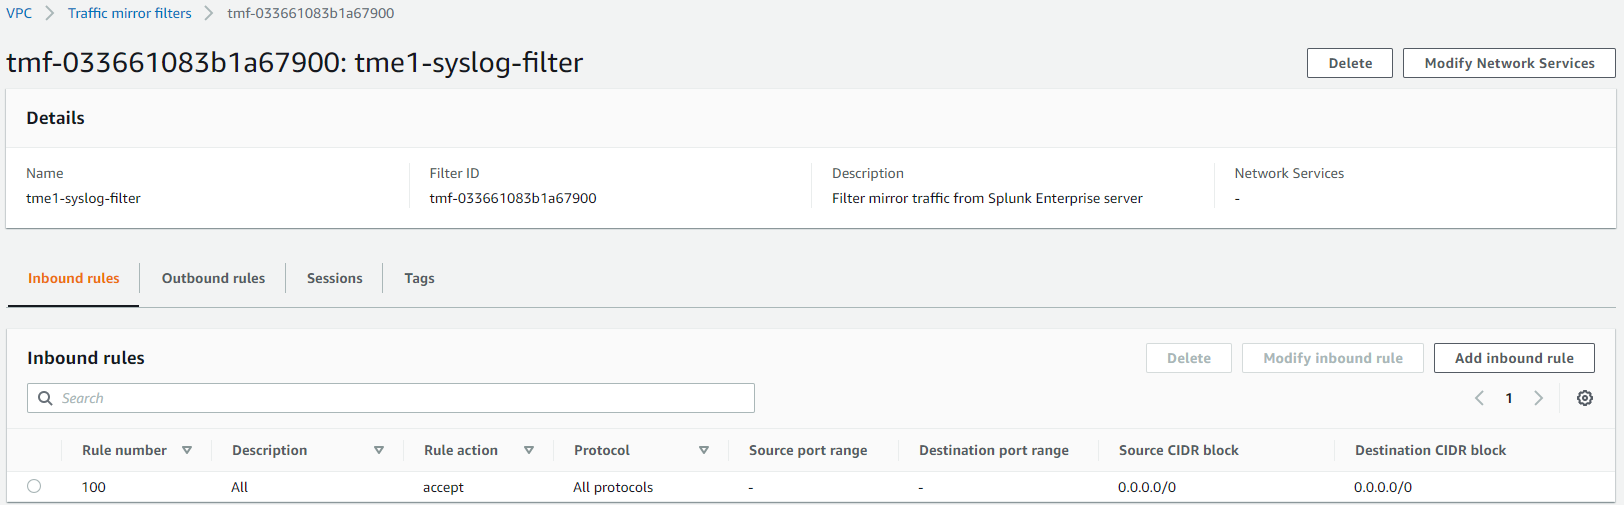Open the Sessions tab

[x=334, y=278]
